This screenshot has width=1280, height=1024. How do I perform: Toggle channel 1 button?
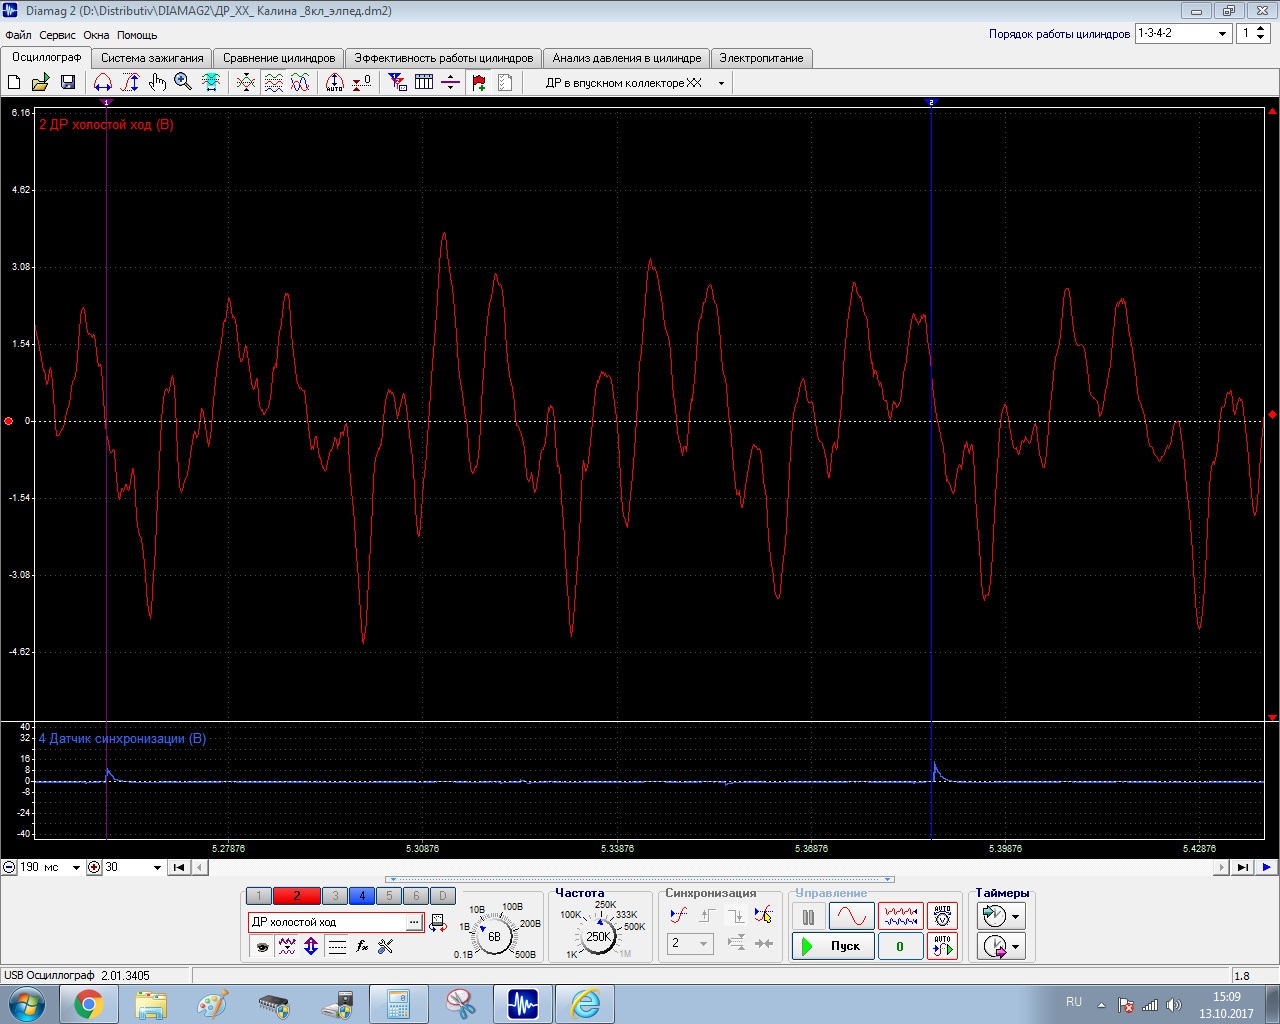point(258,896)
